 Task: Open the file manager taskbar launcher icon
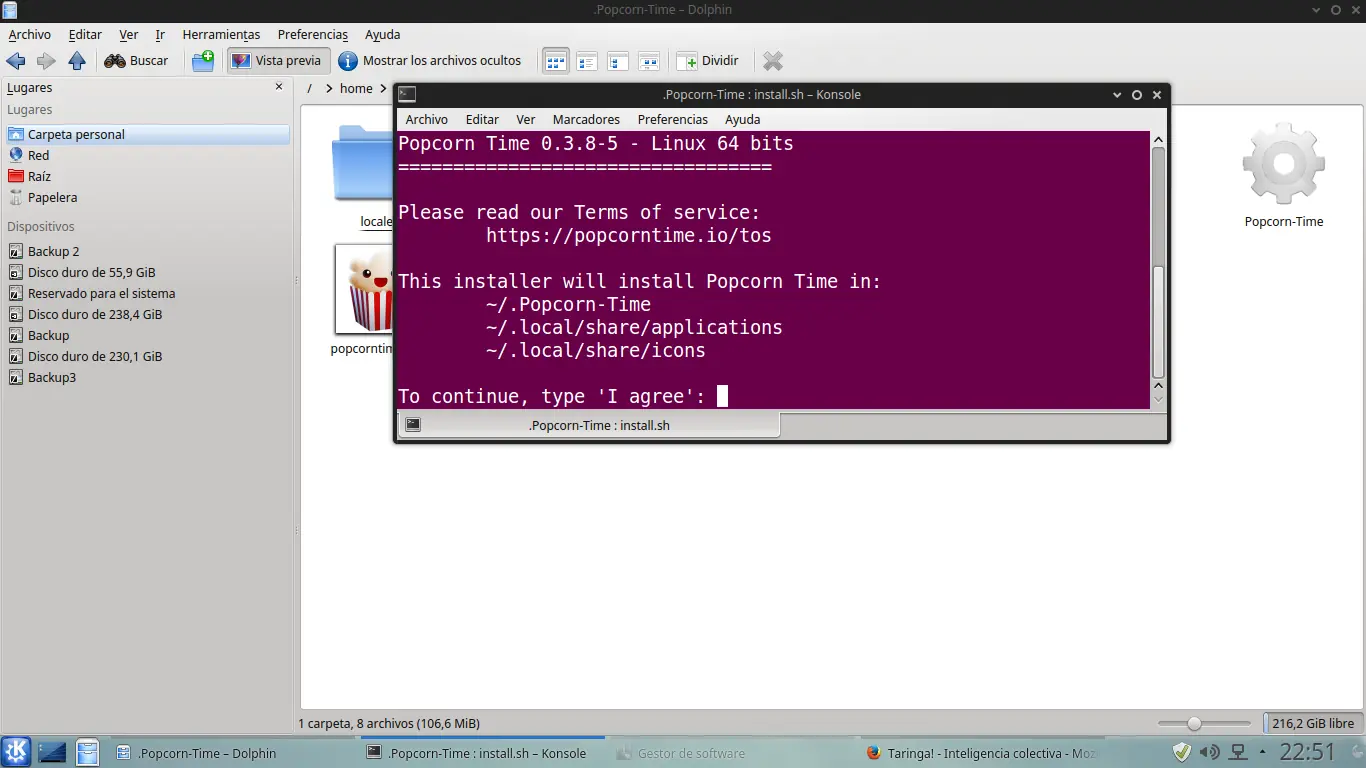coord(87,752)
